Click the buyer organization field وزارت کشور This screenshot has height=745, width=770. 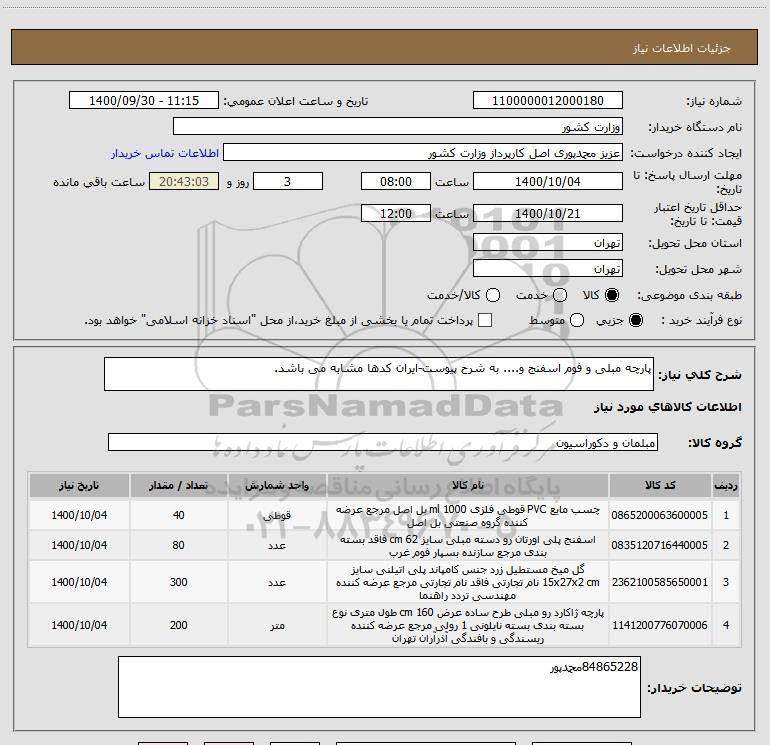(x=398, y=127)
